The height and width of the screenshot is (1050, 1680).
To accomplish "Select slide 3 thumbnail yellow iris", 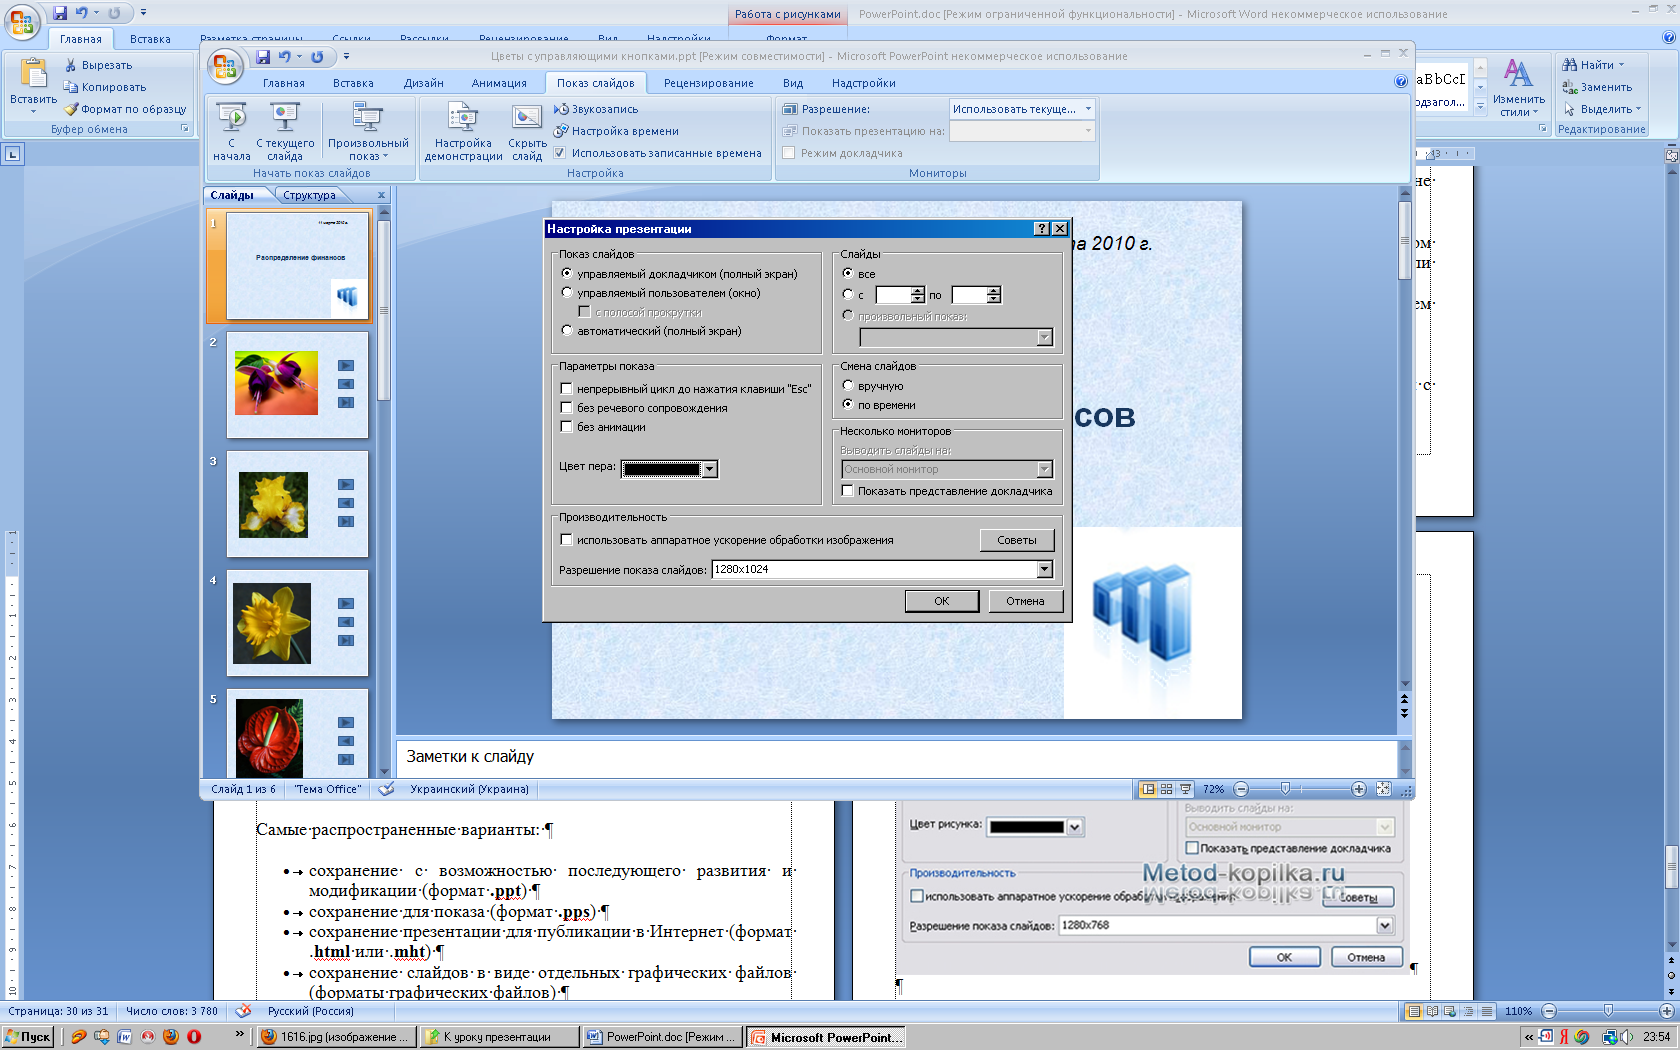I will 297,504.
